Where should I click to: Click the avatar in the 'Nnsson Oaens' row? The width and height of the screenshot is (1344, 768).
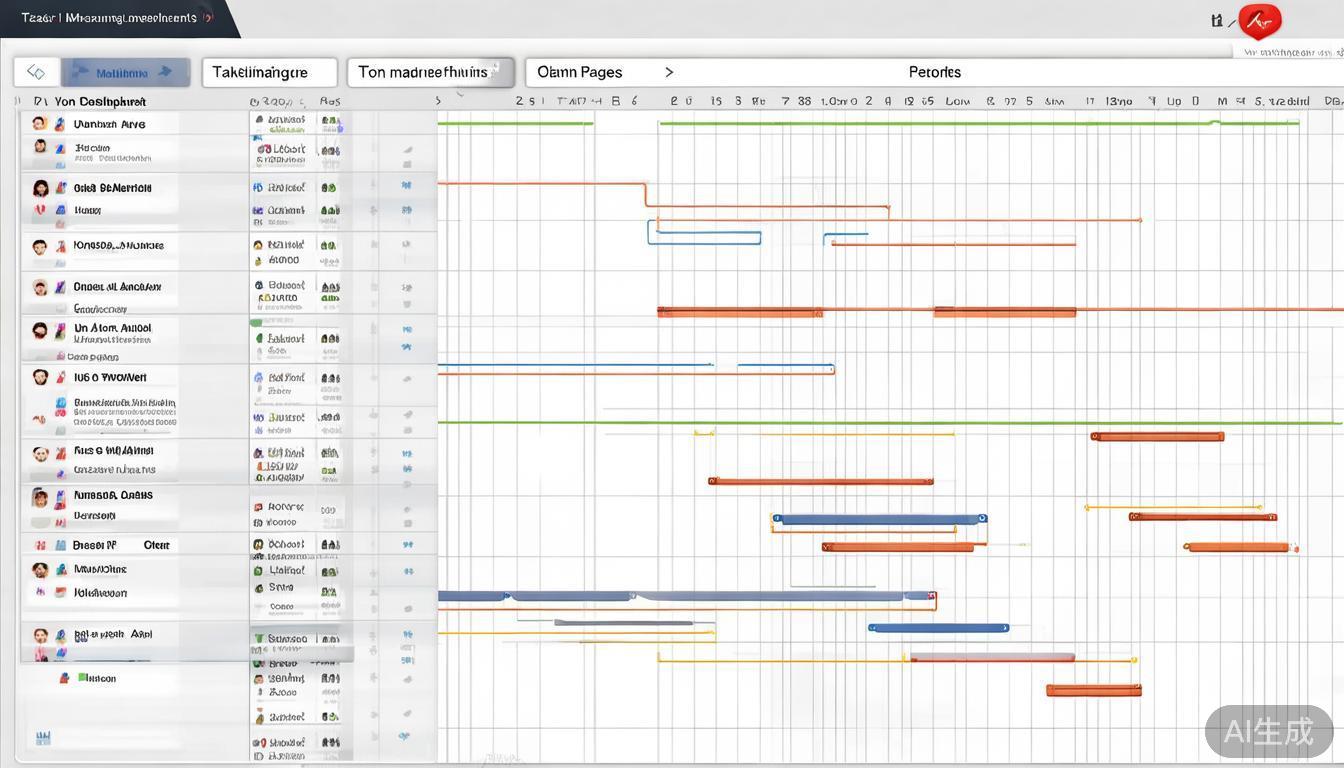(39, 497)
